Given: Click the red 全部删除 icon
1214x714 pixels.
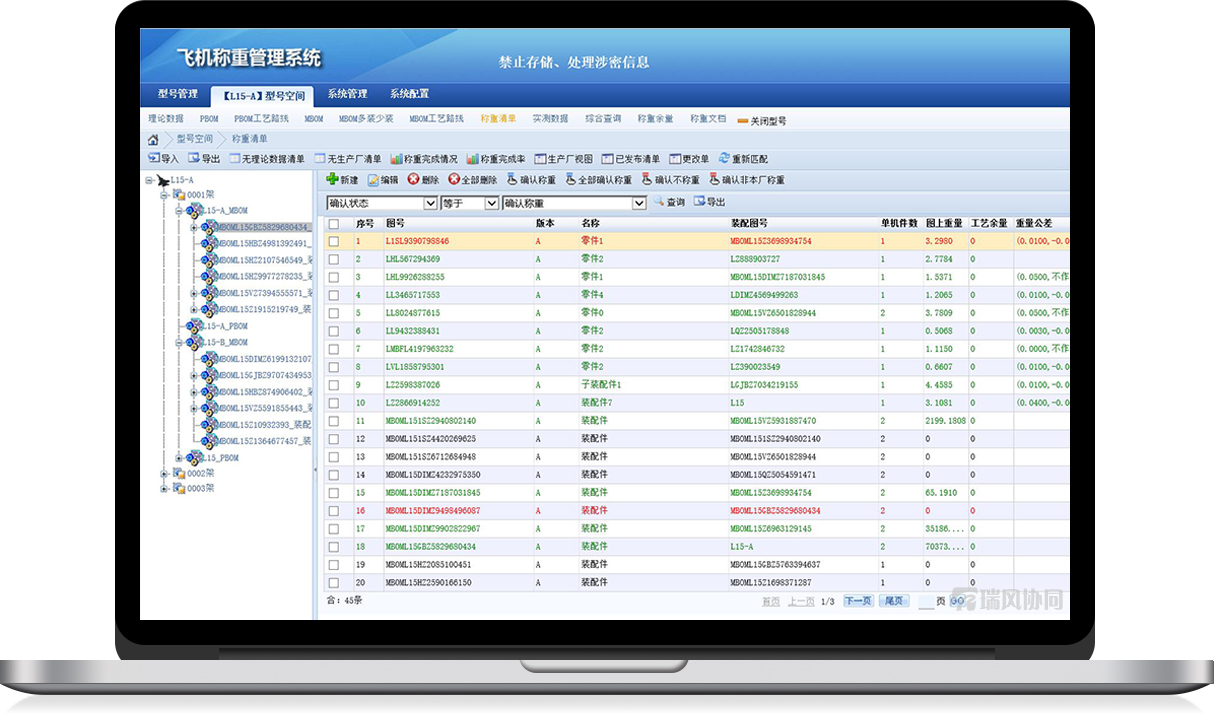Looking at the screenshot, I should [x=454, y=180].
